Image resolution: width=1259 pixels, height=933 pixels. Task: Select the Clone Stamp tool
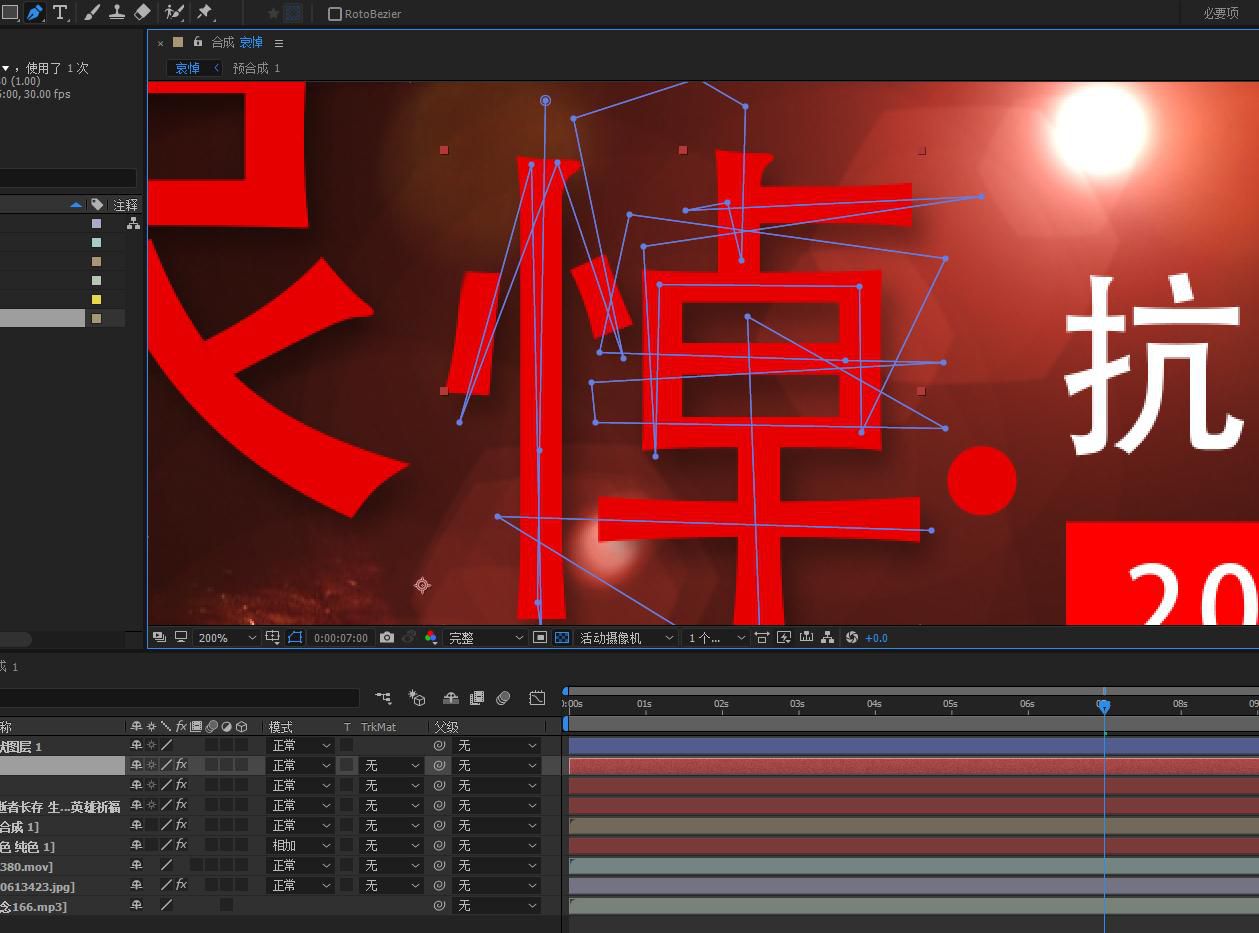pyautogui.click(x=119, y=13)
